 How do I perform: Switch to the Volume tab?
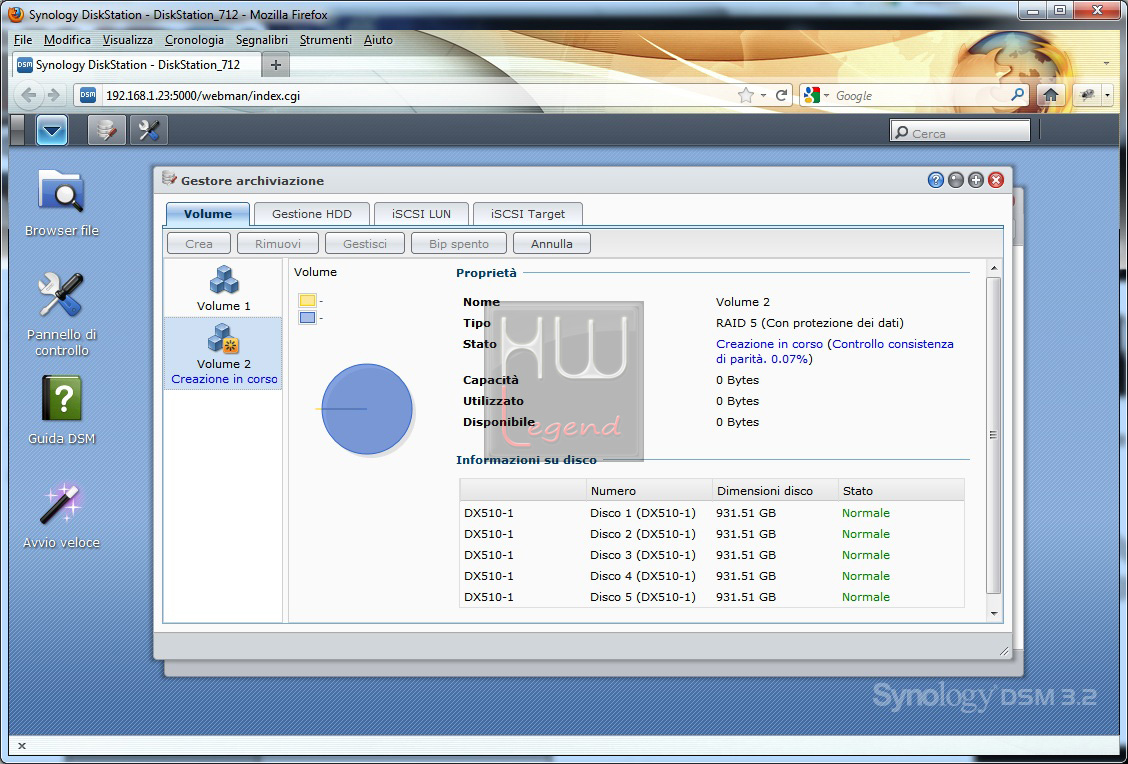(x=208, y=214)
